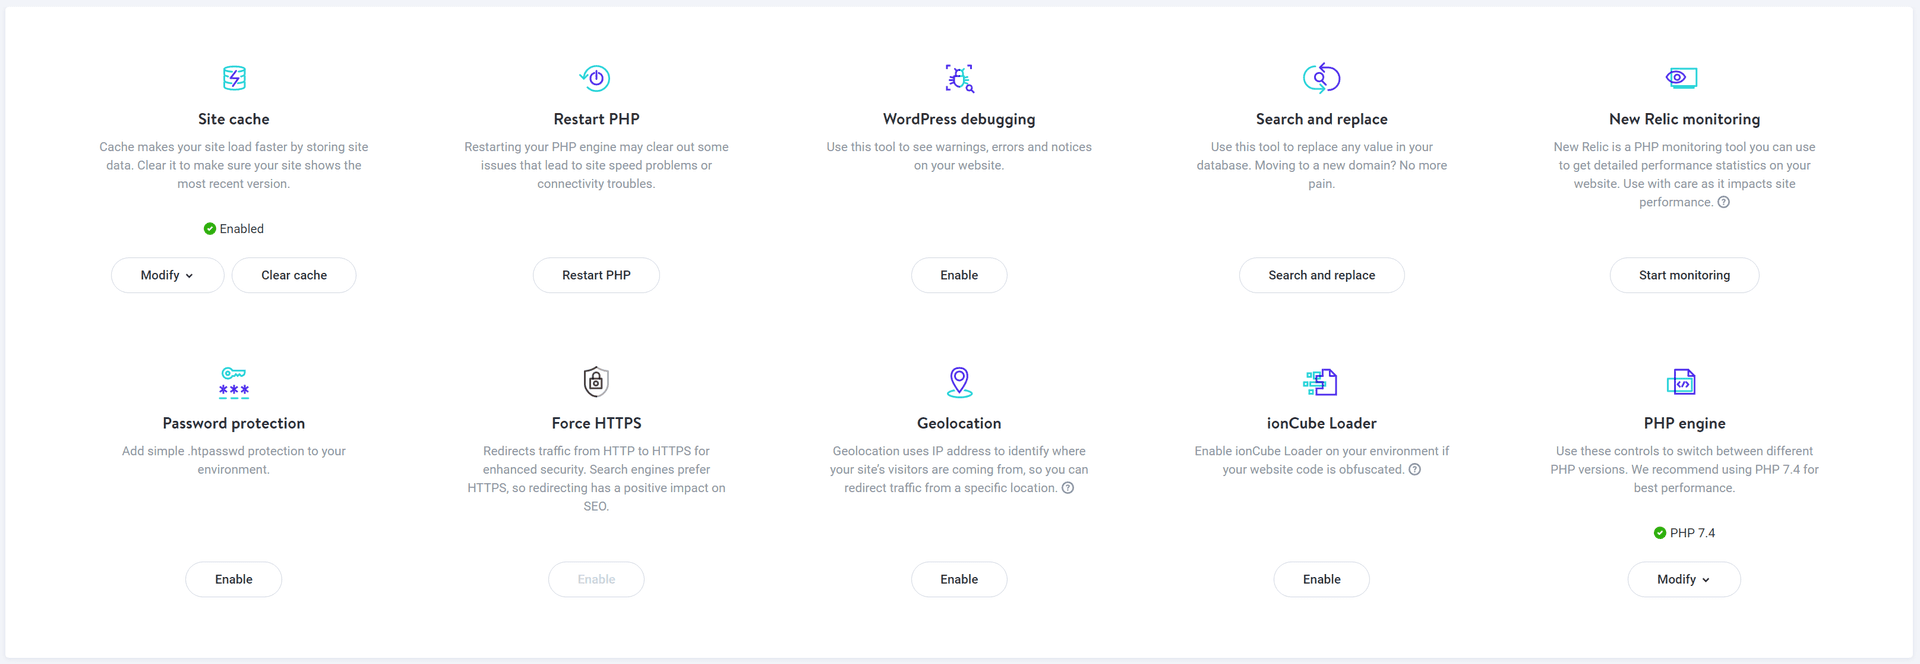Image resolution: width=1920 pixels, height=664 pixels.
Task: Enable WordPress debugging
Action: (x=959, y=275)
